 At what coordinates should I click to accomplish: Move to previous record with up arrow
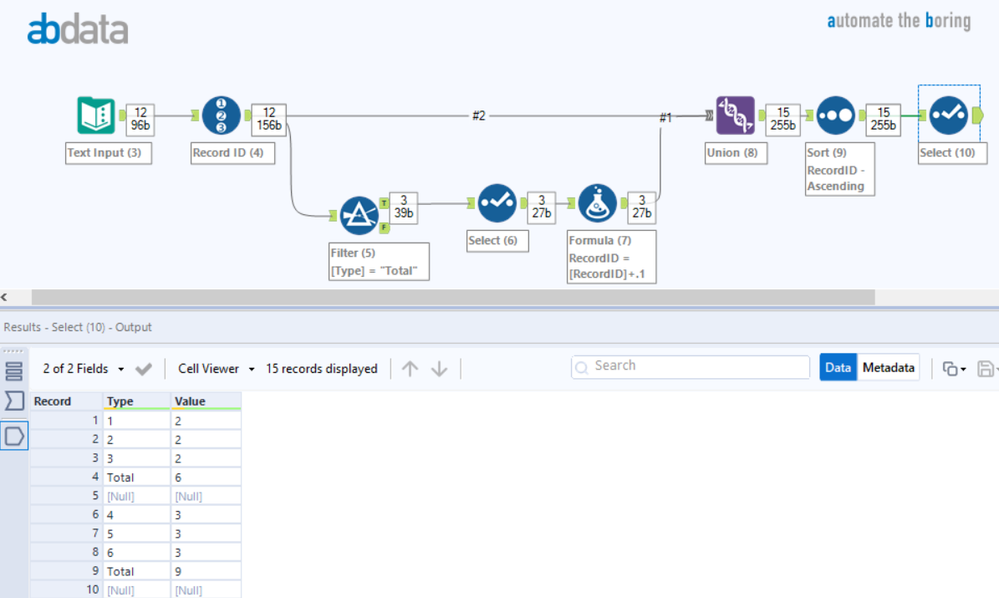point(410,369)
